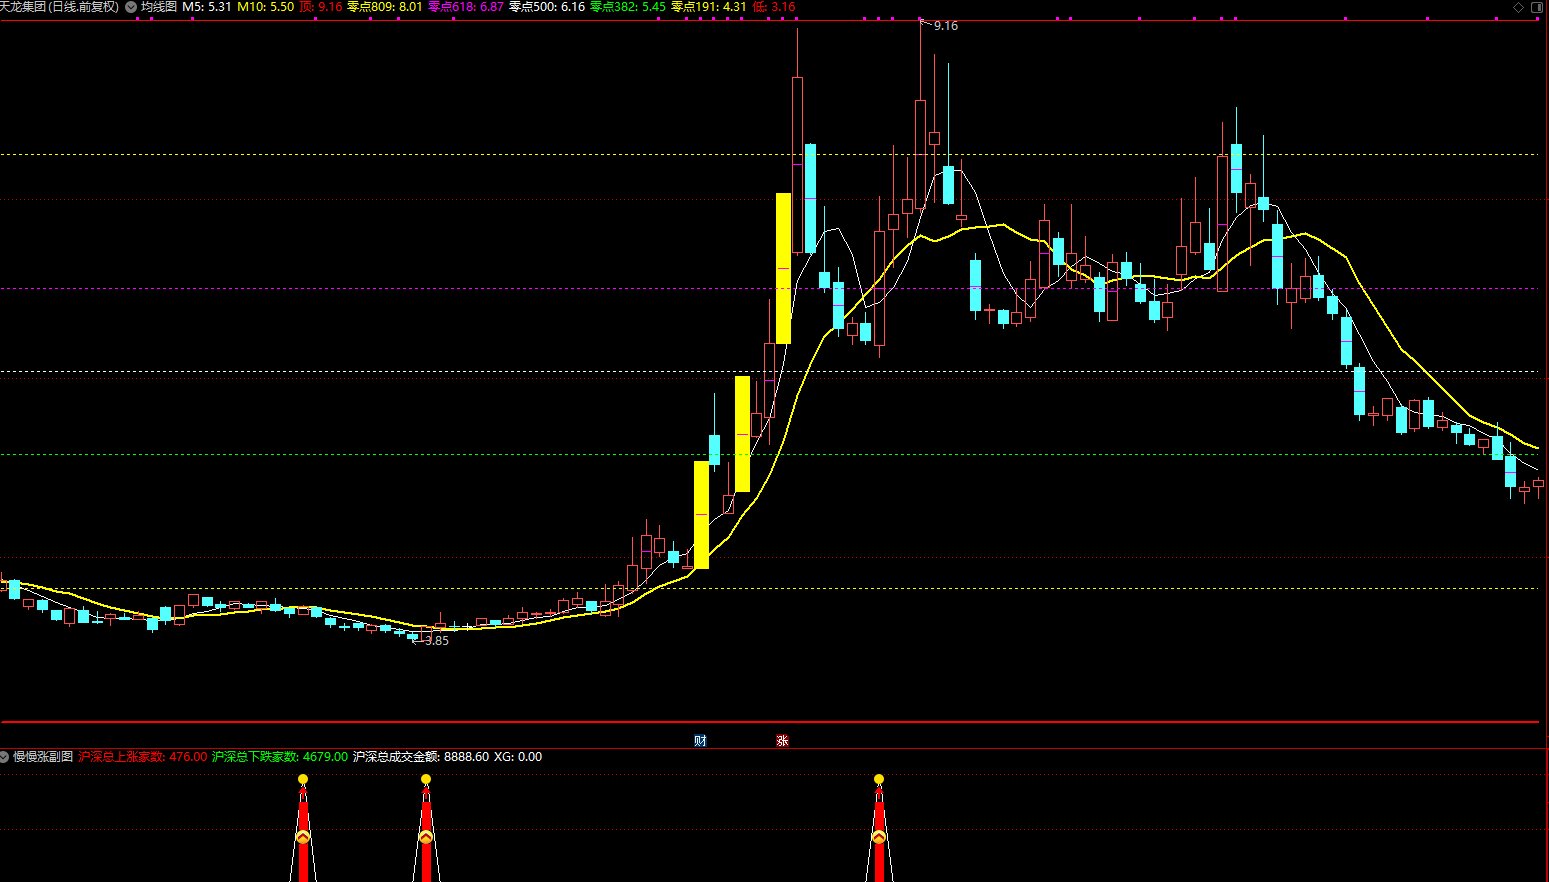1549x882 pixels.
Task: Click the 3.85 low price label
Action: click(437, 641)
